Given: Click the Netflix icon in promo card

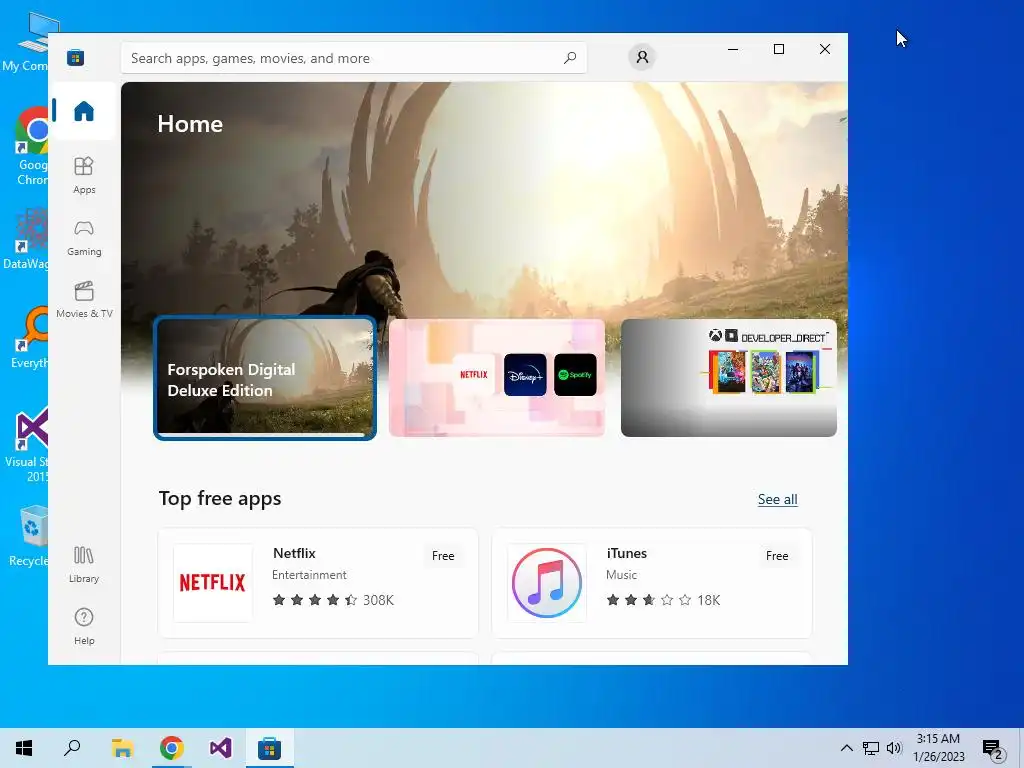Looking at the screenshot, I should click(473, 375).
